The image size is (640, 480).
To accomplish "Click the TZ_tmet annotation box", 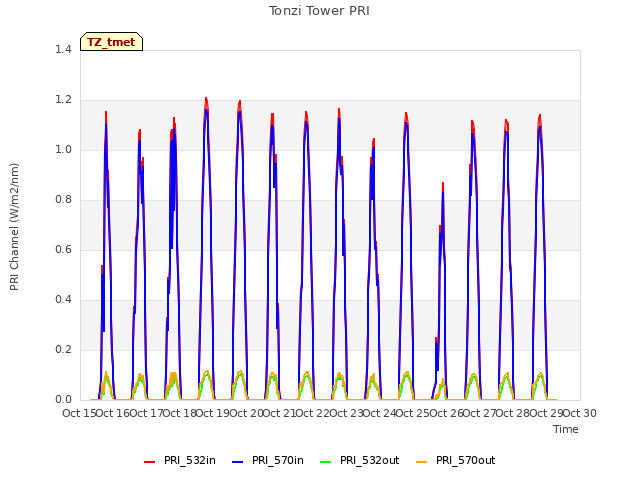I will [x=111, y=42].
